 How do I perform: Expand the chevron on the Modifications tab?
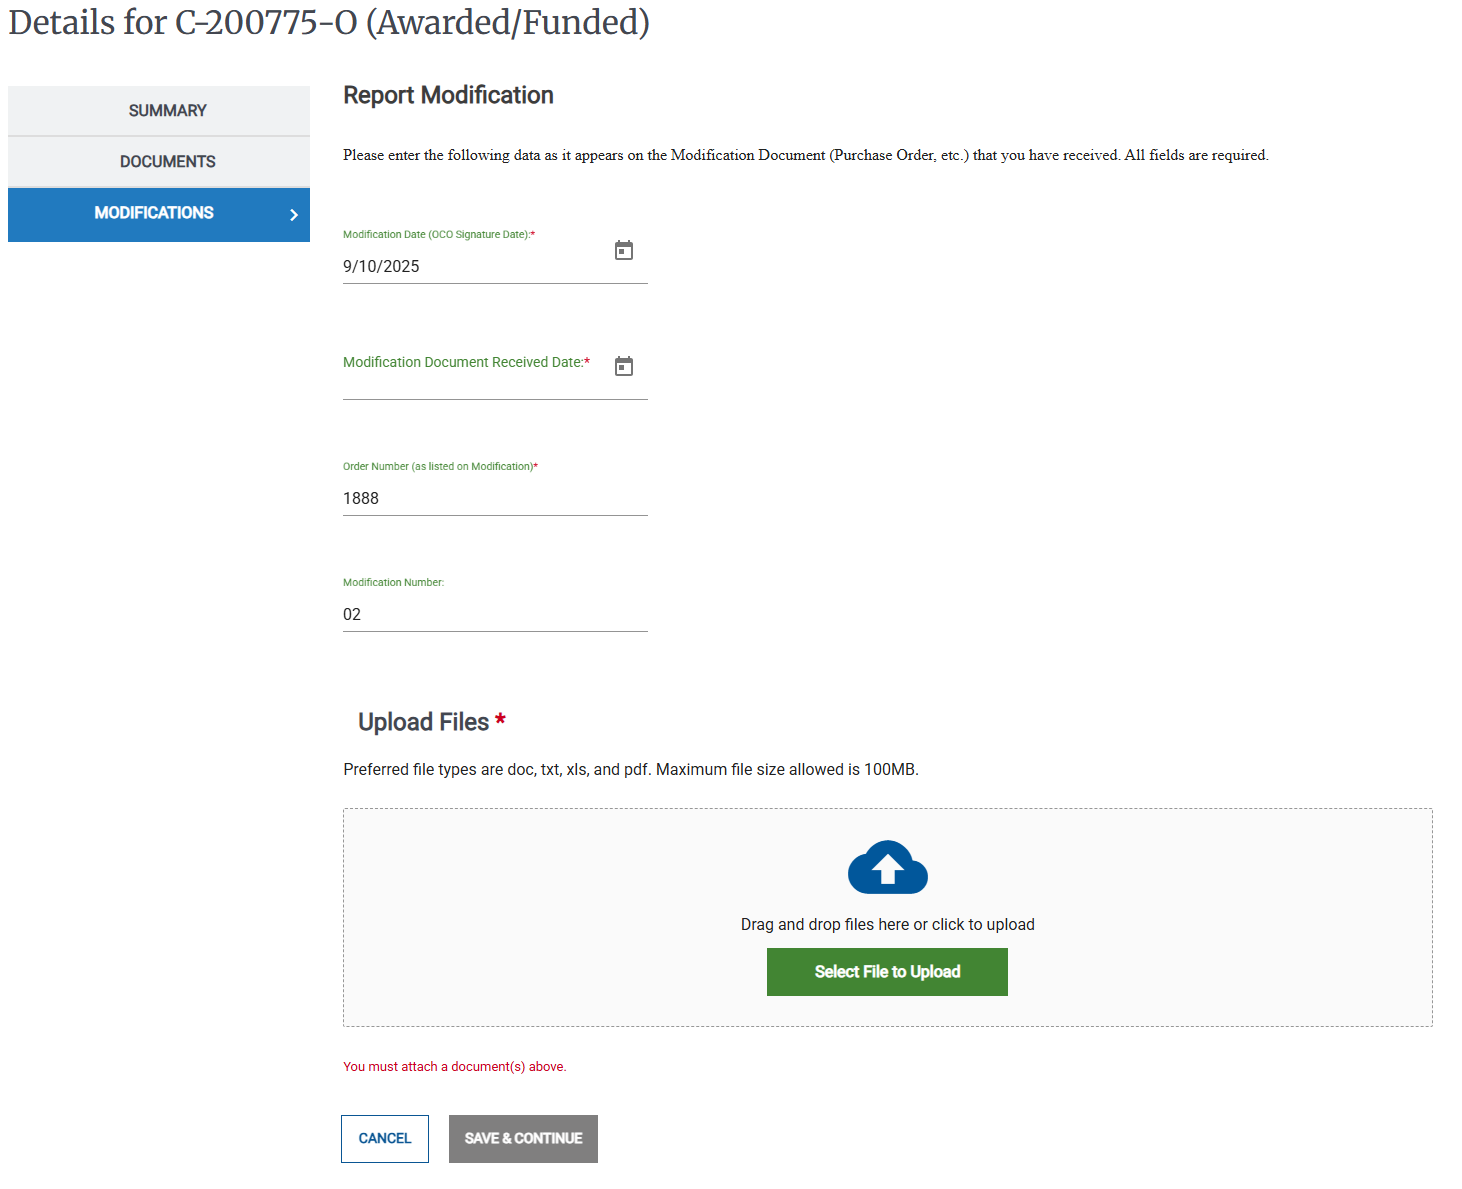[293, 214]
